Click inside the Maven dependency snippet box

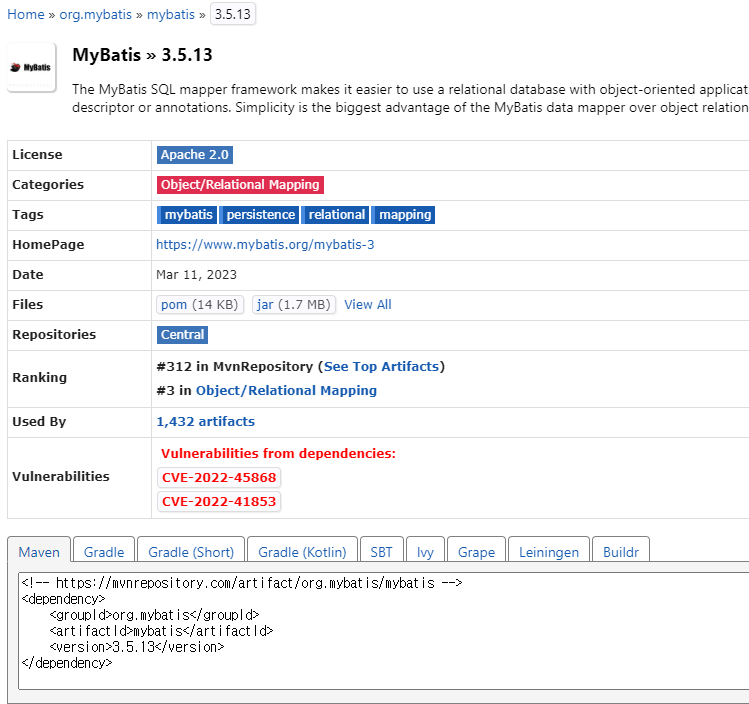[383, 630]
